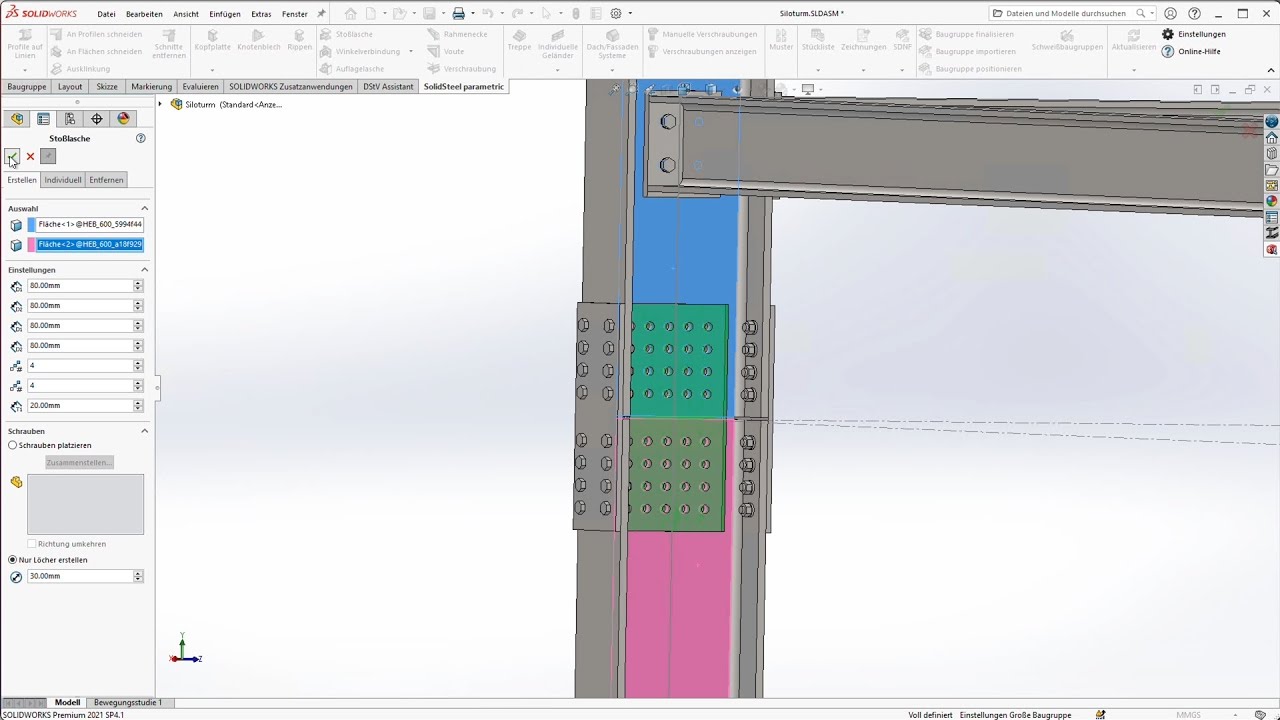The width and height of the screenshot is (1280, 720).
Task: Open Bewegungsstudie 1 bottom tab
Action: [x=127, y=702]
